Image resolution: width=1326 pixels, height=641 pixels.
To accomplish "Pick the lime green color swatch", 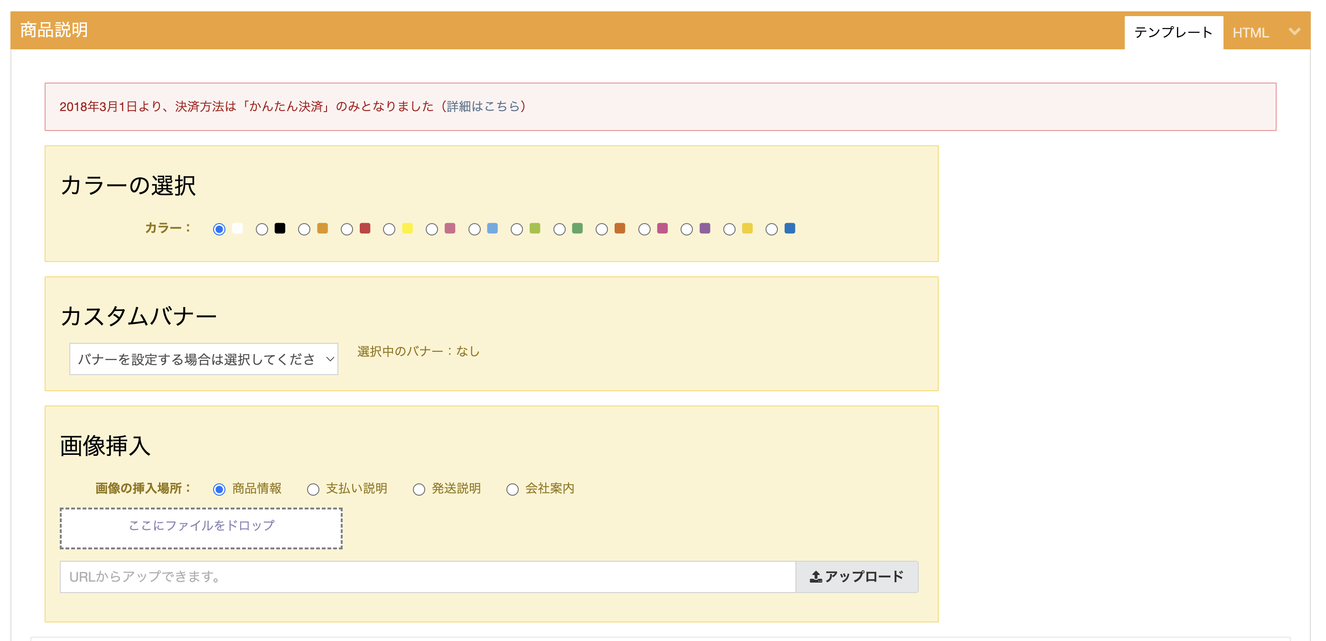I will tap(535, 229).
